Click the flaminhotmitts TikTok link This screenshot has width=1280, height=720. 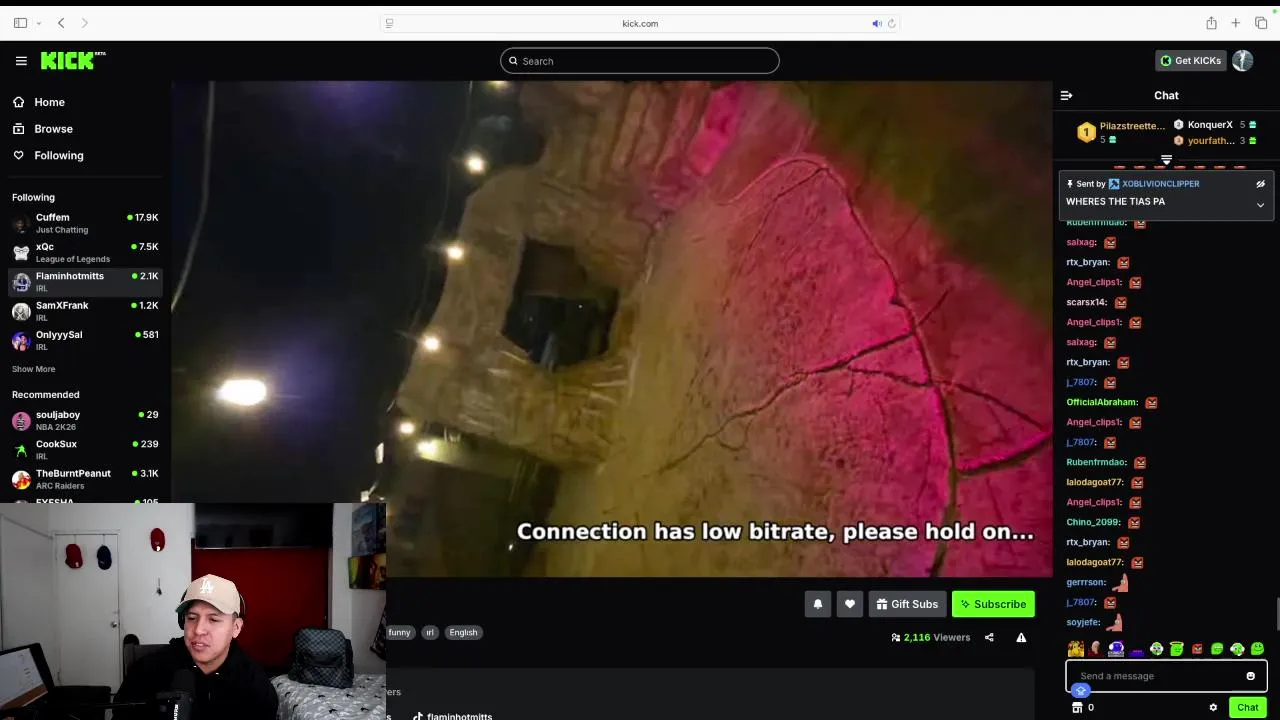pyautogui.click(x=452, y=715)
